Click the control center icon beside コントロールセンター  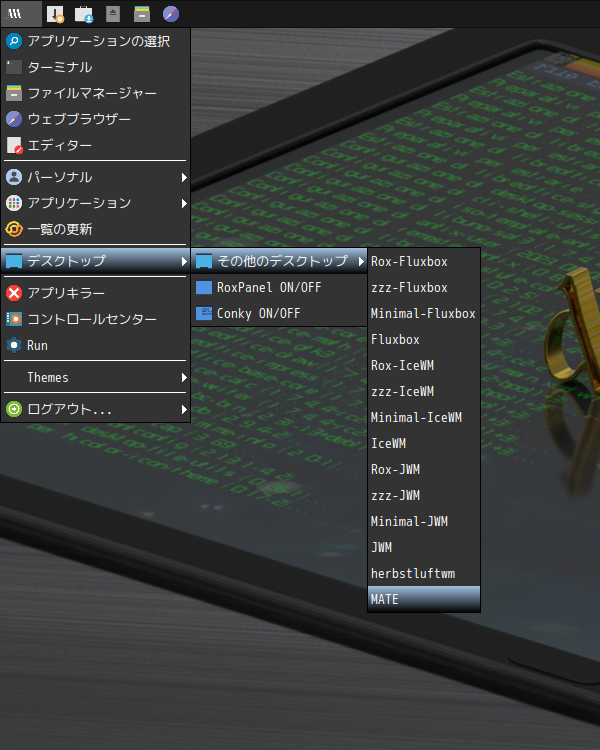(14, 319)
